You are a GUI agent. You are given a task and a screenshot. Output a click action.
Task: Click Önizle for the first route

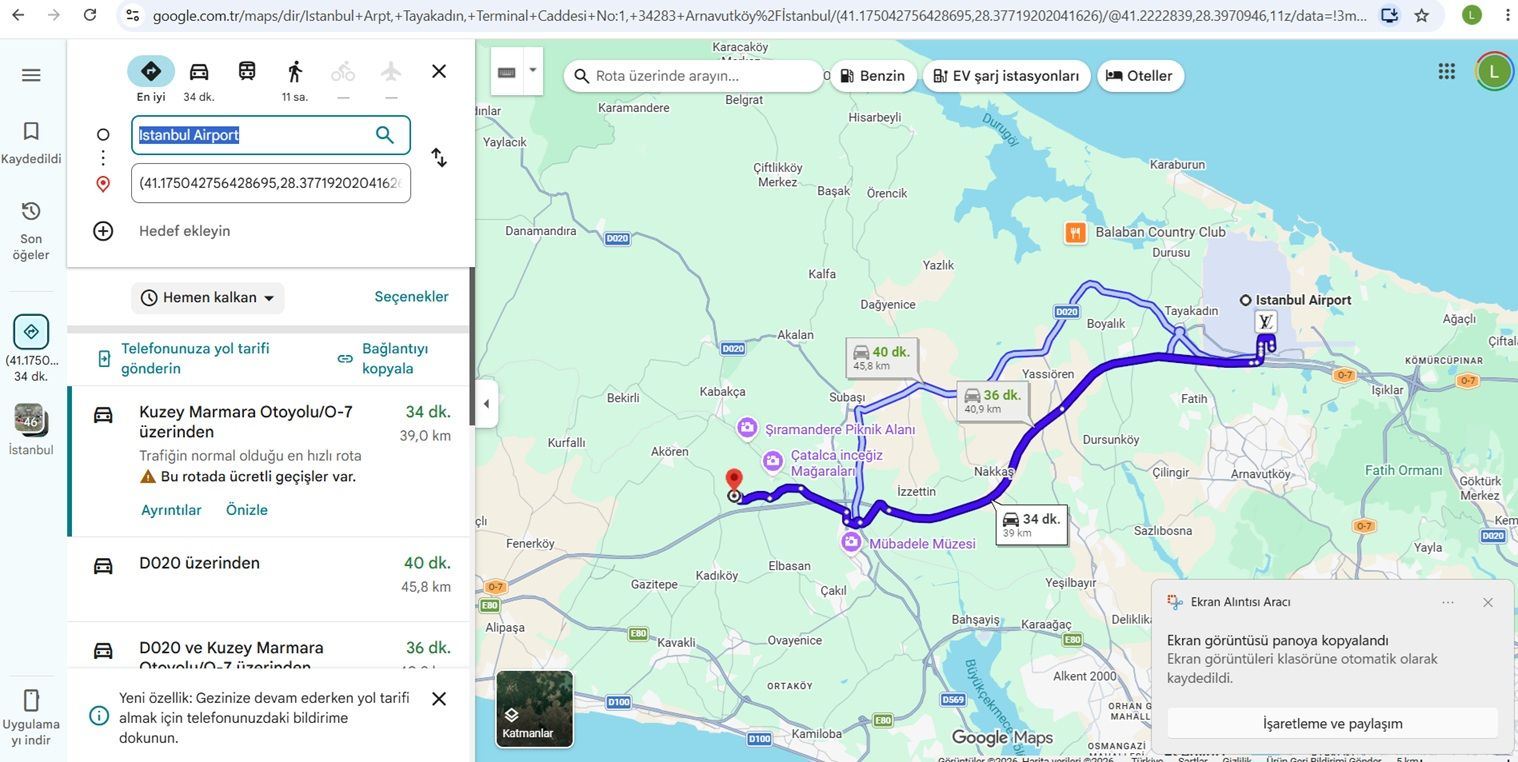(247, 510)
